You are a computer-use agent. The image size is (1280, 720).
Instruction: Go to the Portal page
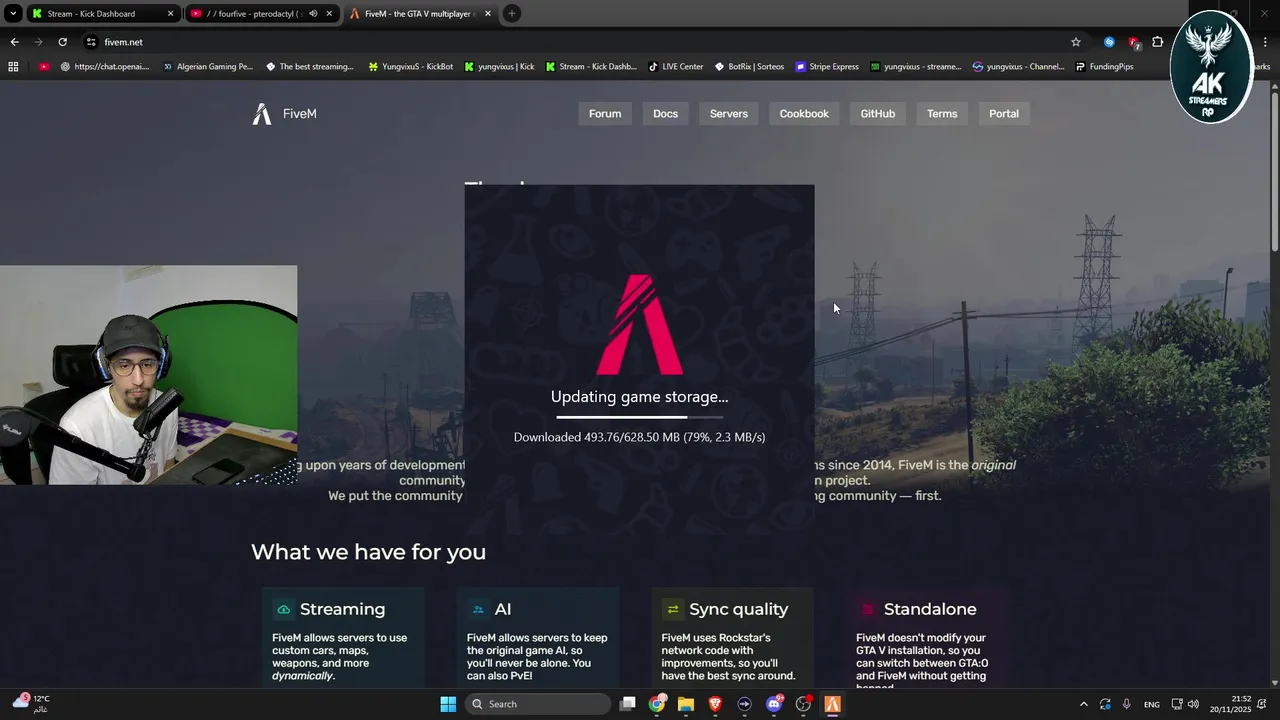(1004, 114)
